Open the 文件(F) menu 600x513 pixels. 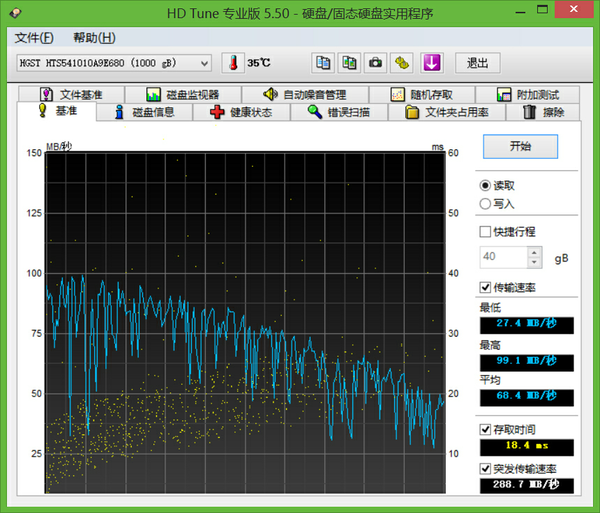coord(34,38)
